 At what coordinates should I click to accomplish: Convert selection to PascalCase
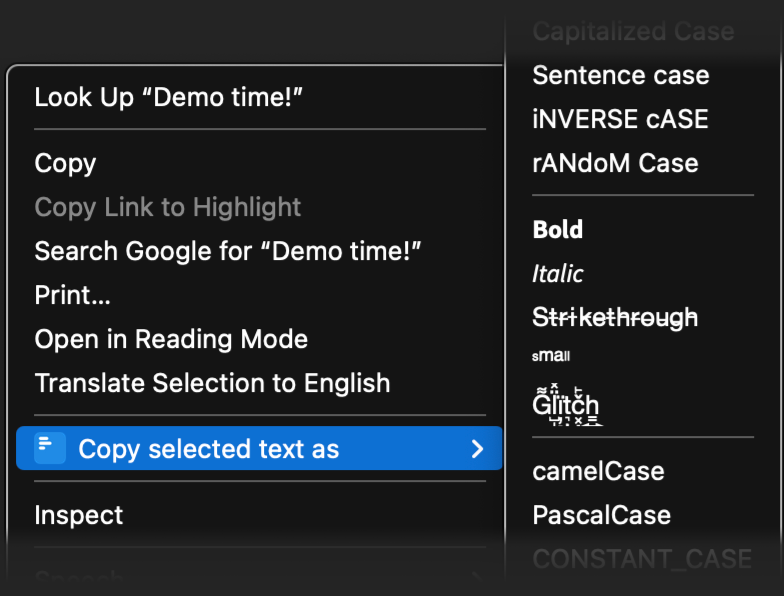click(x=601, y=515)
